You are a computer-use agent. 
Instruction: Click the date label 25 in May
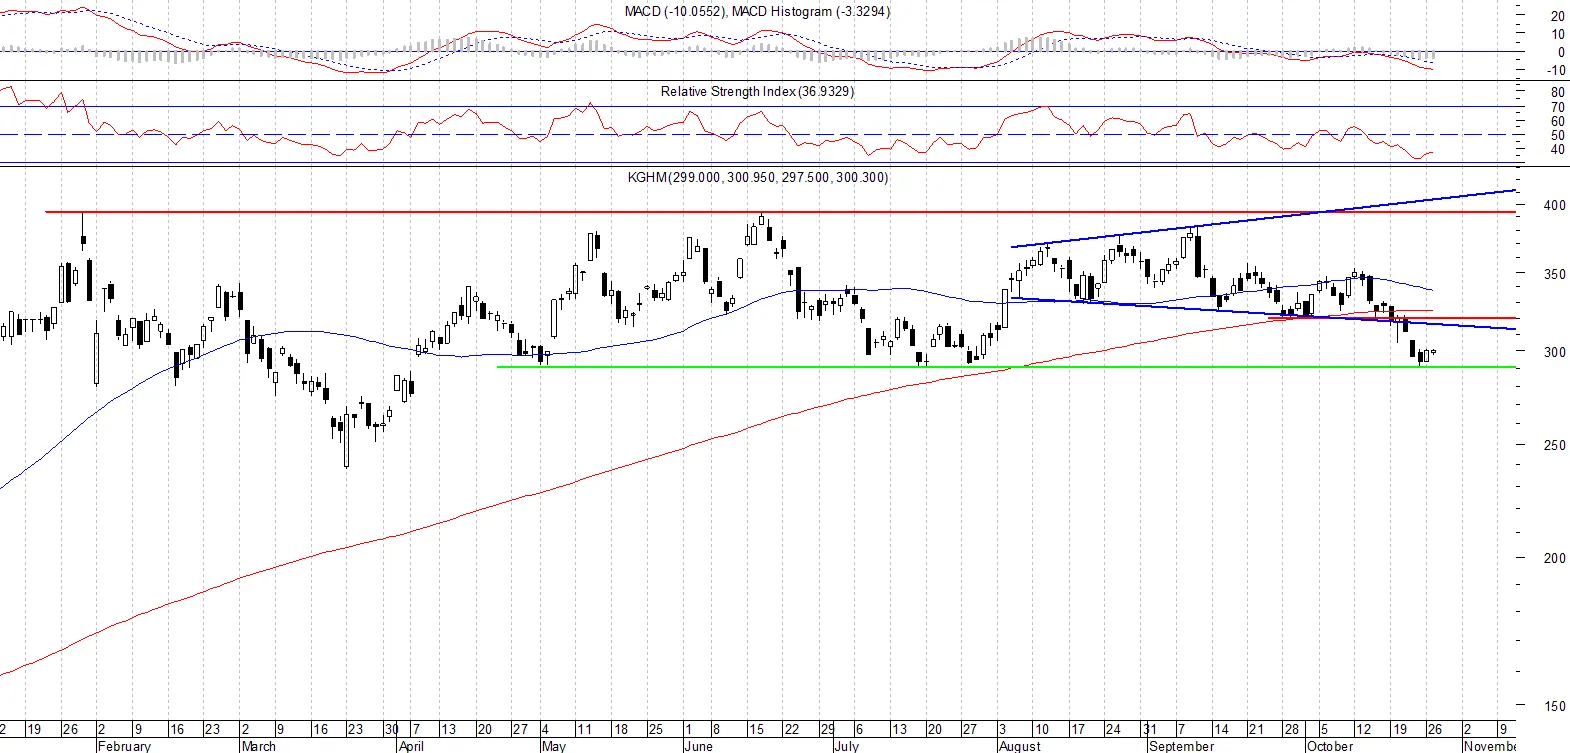coord(656,729)
